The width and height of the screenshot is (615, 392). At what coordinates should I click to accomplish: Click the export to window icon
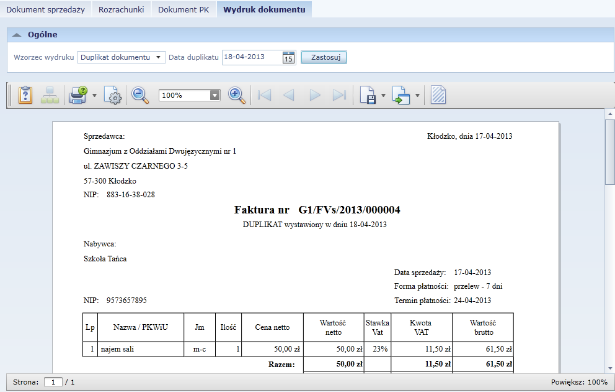401,95
